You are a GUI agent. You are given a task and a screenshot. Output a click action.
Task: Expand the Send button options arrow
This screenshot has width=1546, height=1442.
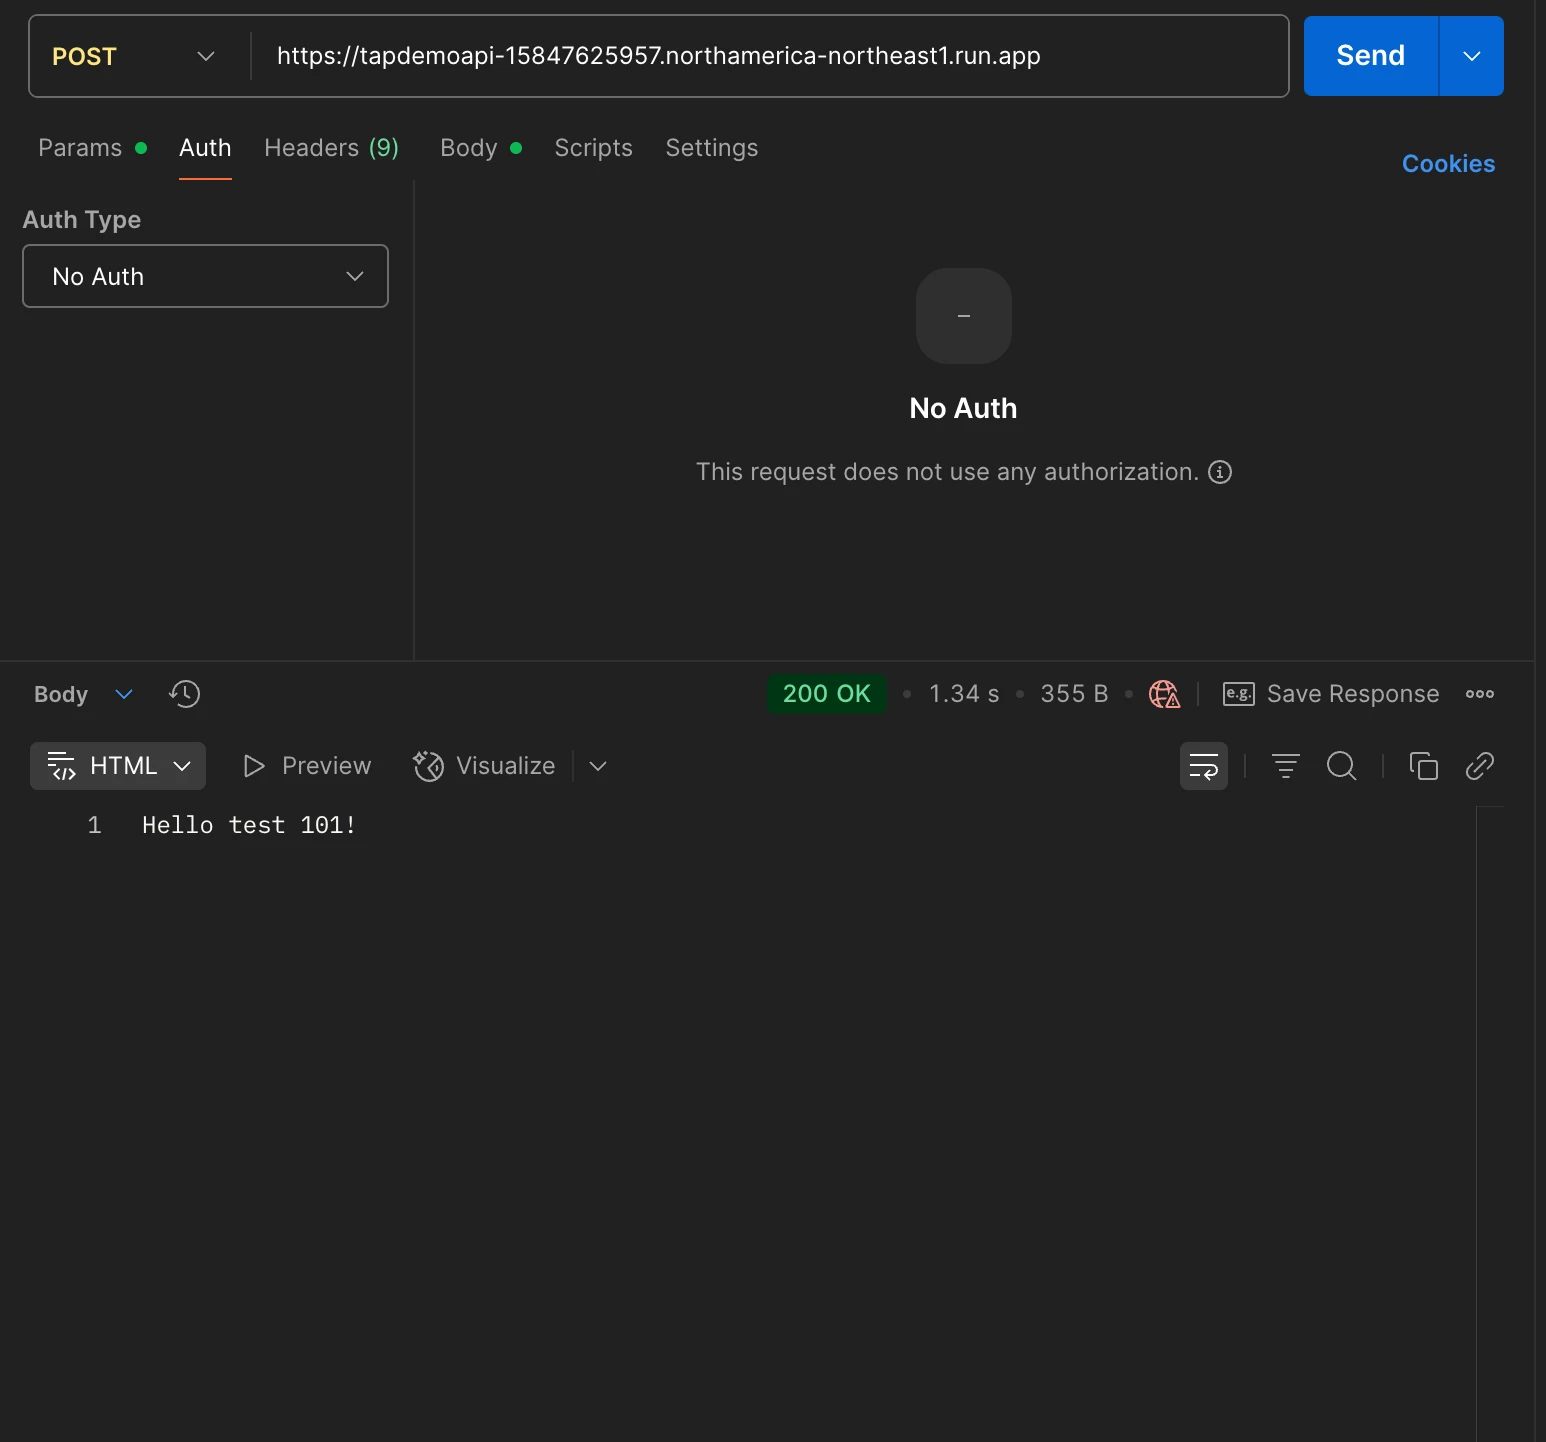tap(1472, 56)
